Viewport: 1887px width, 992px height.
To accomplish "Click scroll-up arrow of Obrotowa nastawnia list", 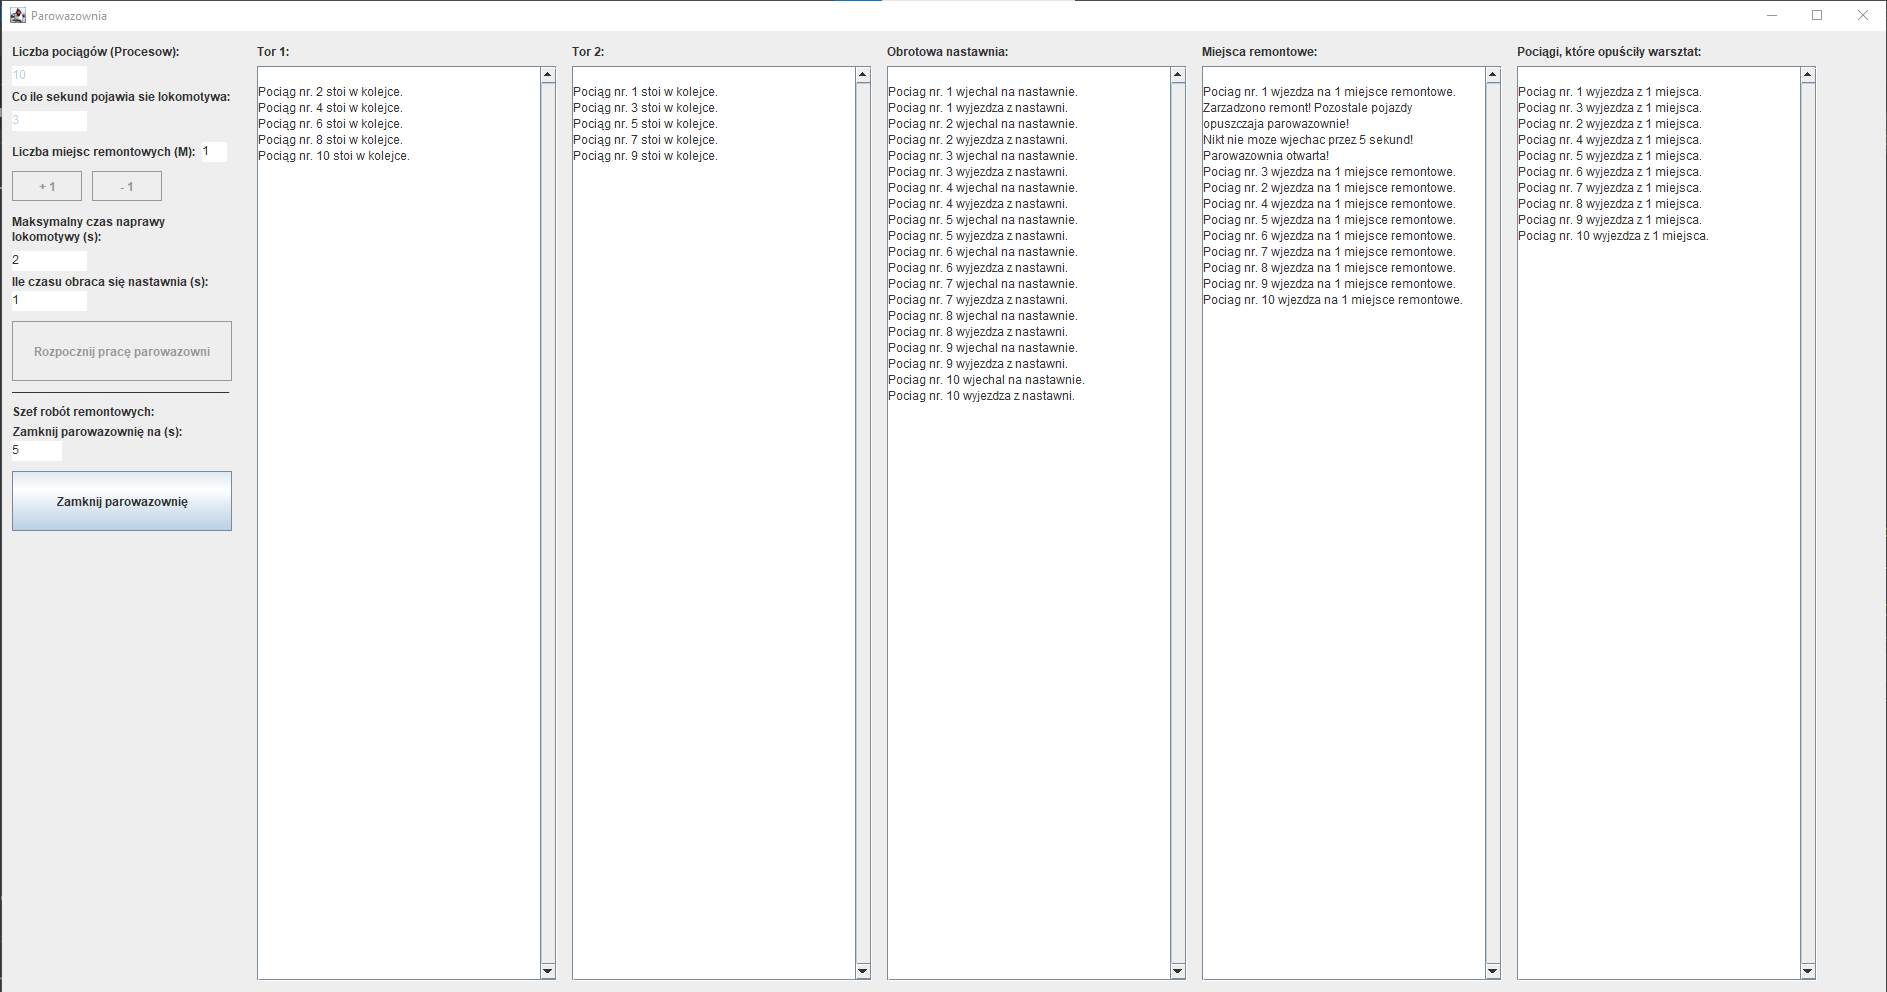I will click(x=1178, y=75).
